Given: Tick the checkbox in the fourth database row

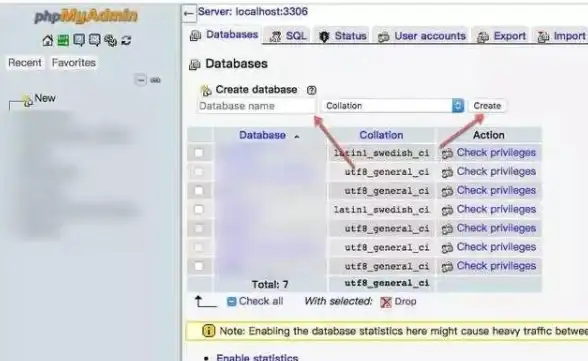Looking at the screenshot, I should (199, 210).
